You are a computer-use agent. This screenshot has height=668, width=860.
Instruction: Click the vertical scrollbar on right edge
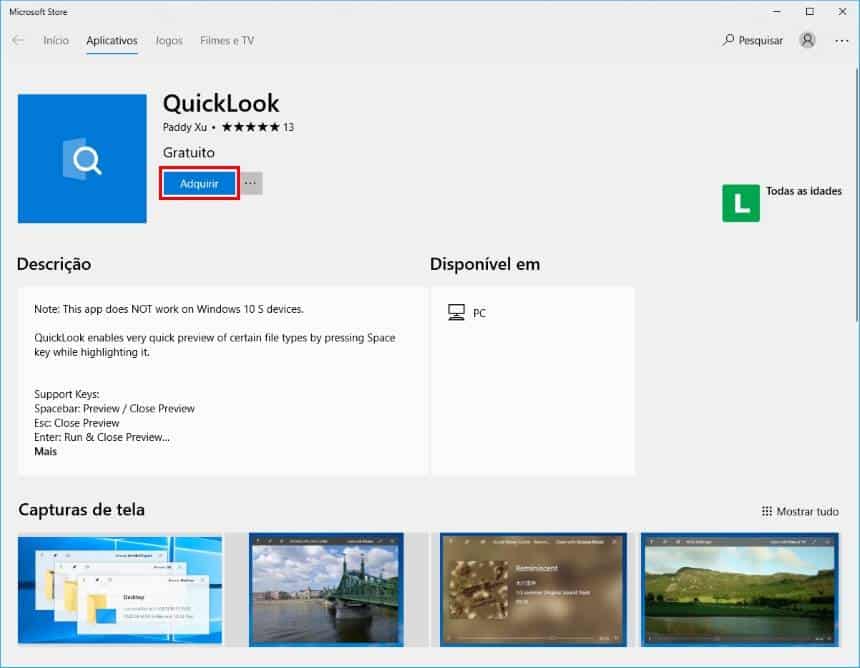[x=857, y=195]
